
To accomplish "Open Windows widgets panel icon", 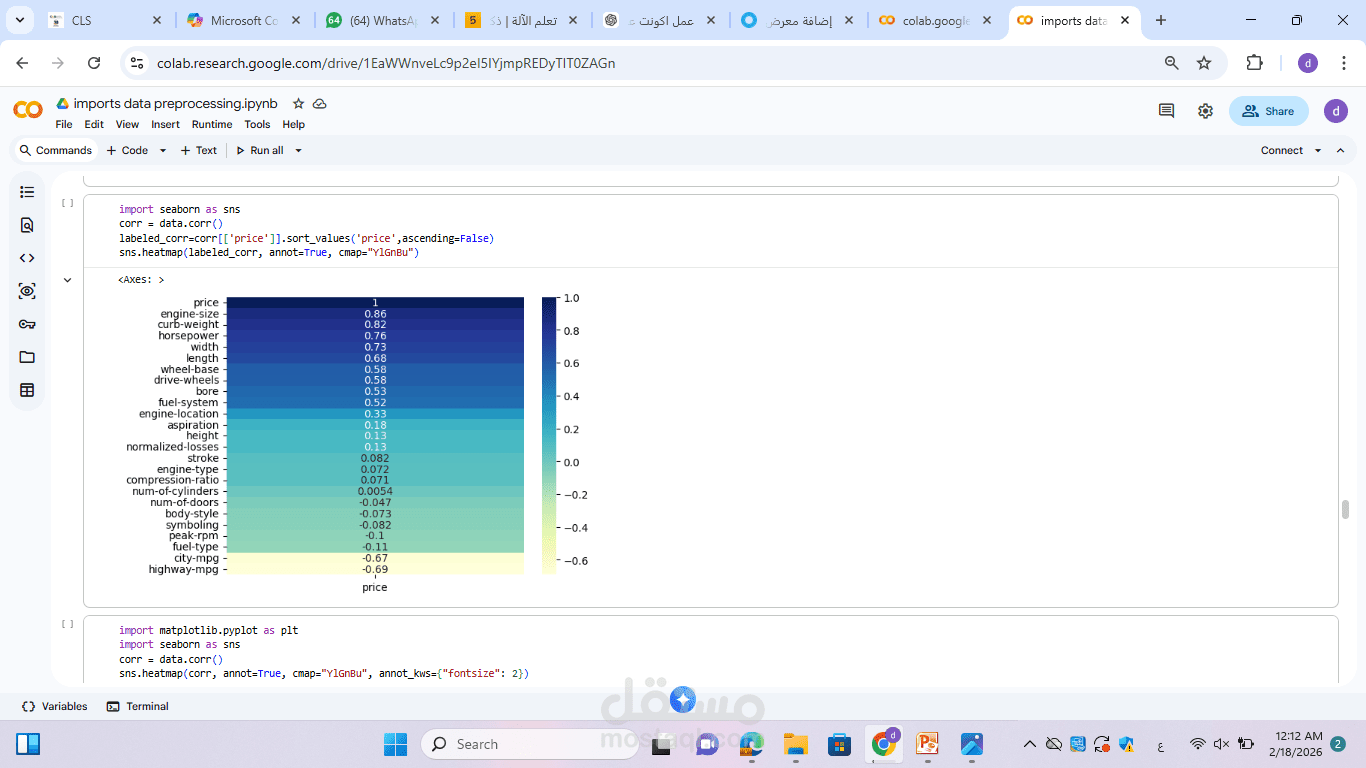I will [x=28, y=744].
